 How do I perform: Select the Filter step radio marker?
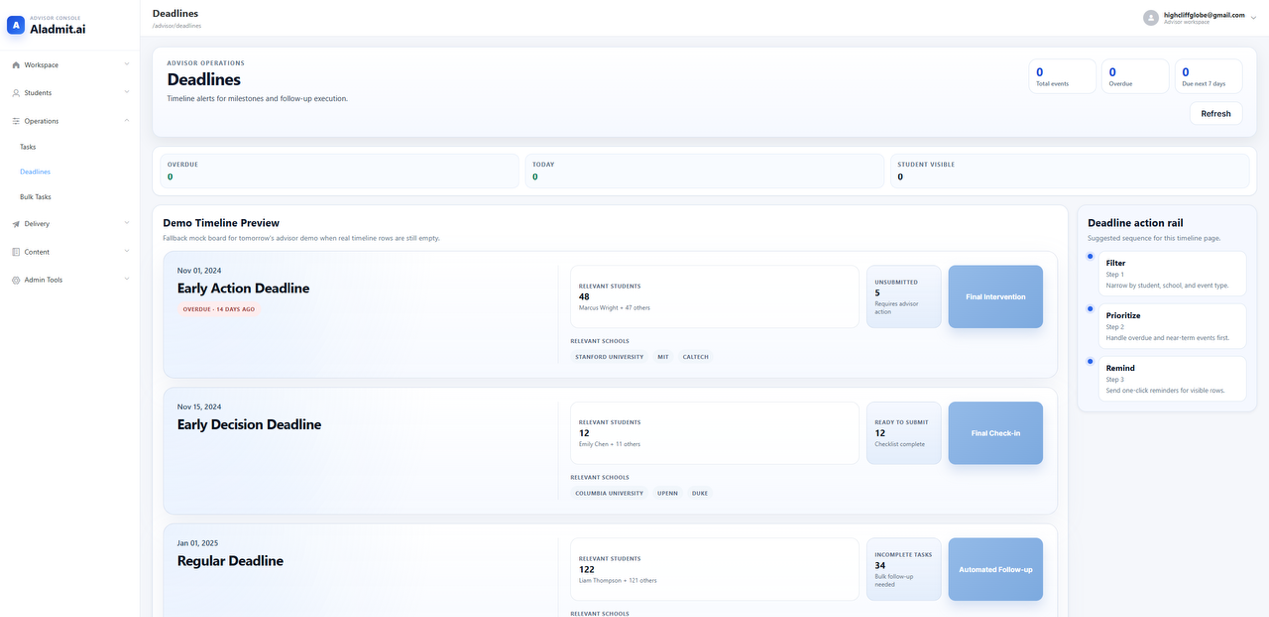point(1090,257)
